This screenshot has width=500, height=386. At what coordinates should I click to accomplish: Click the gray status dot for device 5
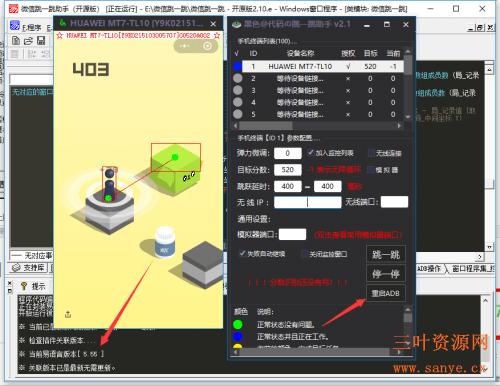[237, 114]
